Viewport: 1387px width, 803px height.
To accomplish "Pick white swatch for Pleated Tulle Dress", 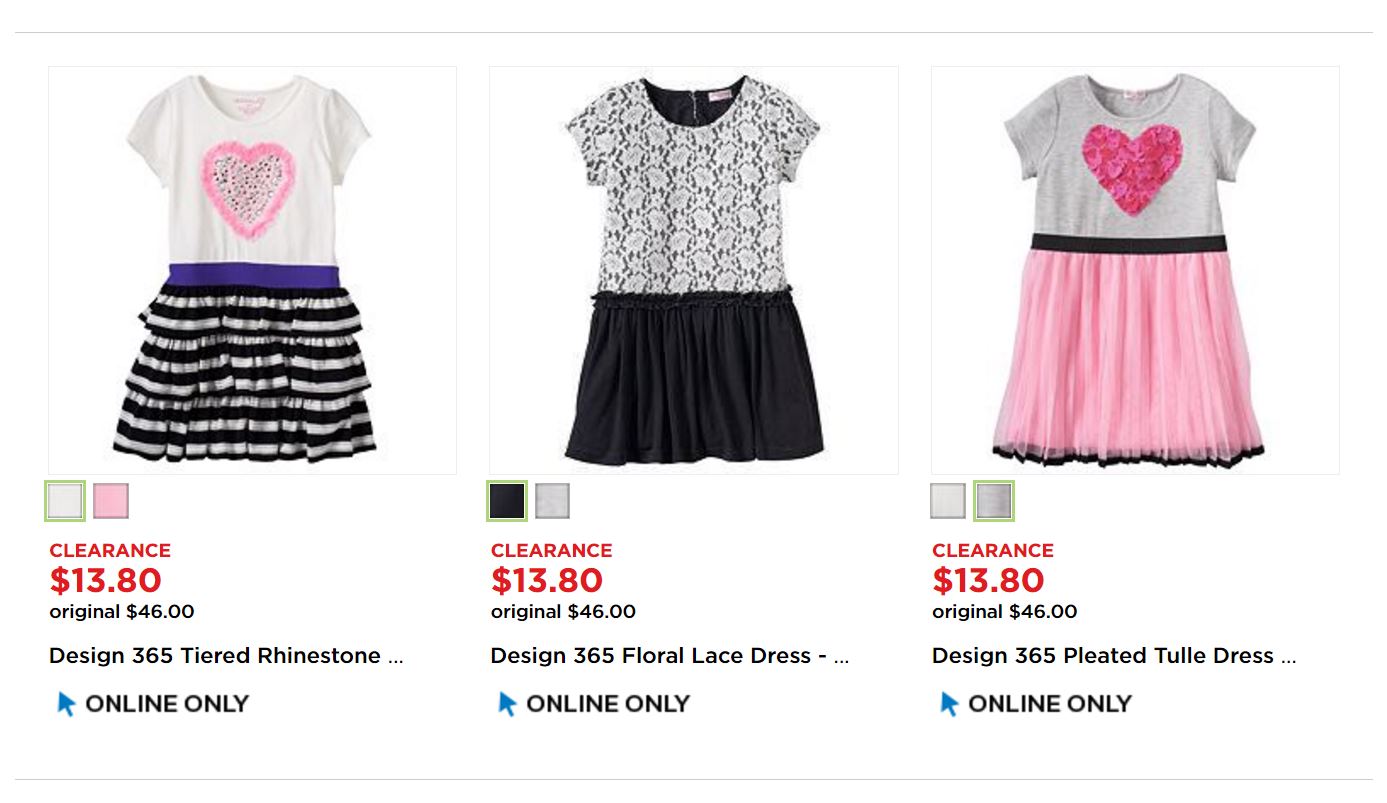I will pyautogui.click(x=948, y=501).
